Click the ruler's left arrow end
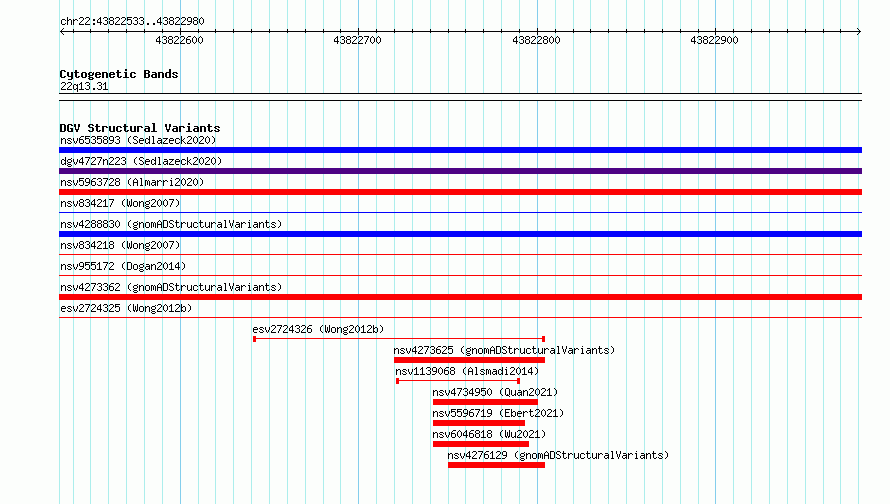Viewport: 890px width, 504px height. [62, 32]
